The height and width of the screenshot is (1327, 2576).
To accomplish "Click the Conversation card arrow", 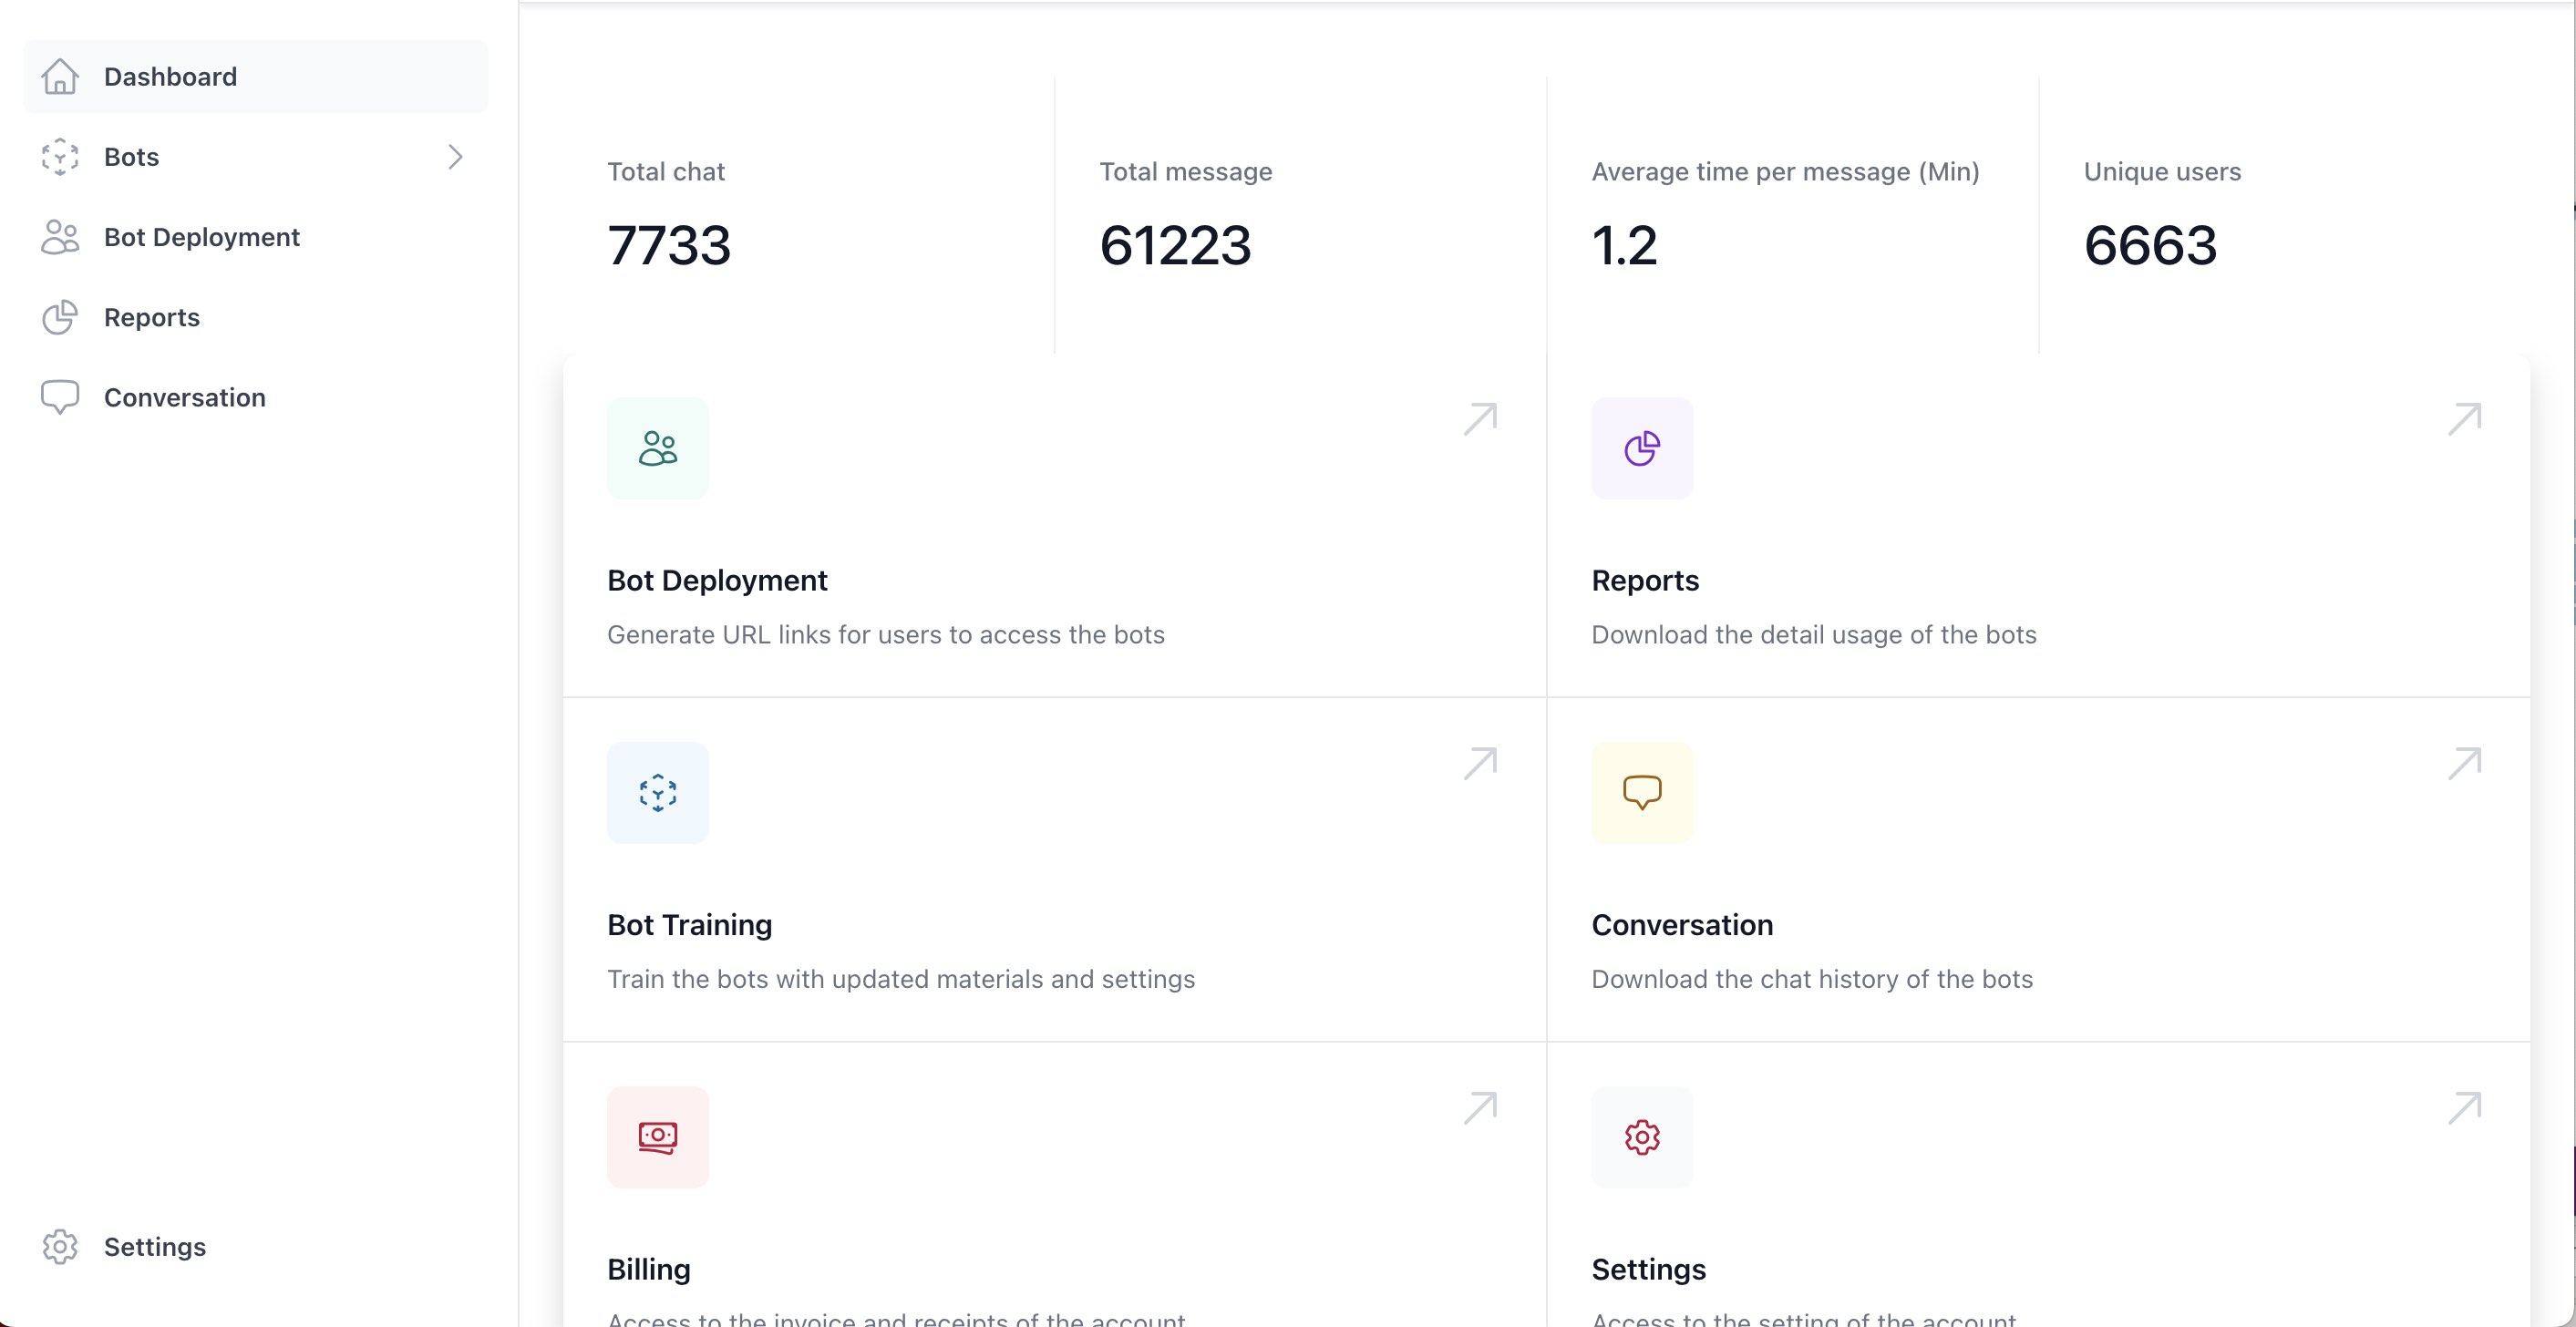I will coord(2464,764).
